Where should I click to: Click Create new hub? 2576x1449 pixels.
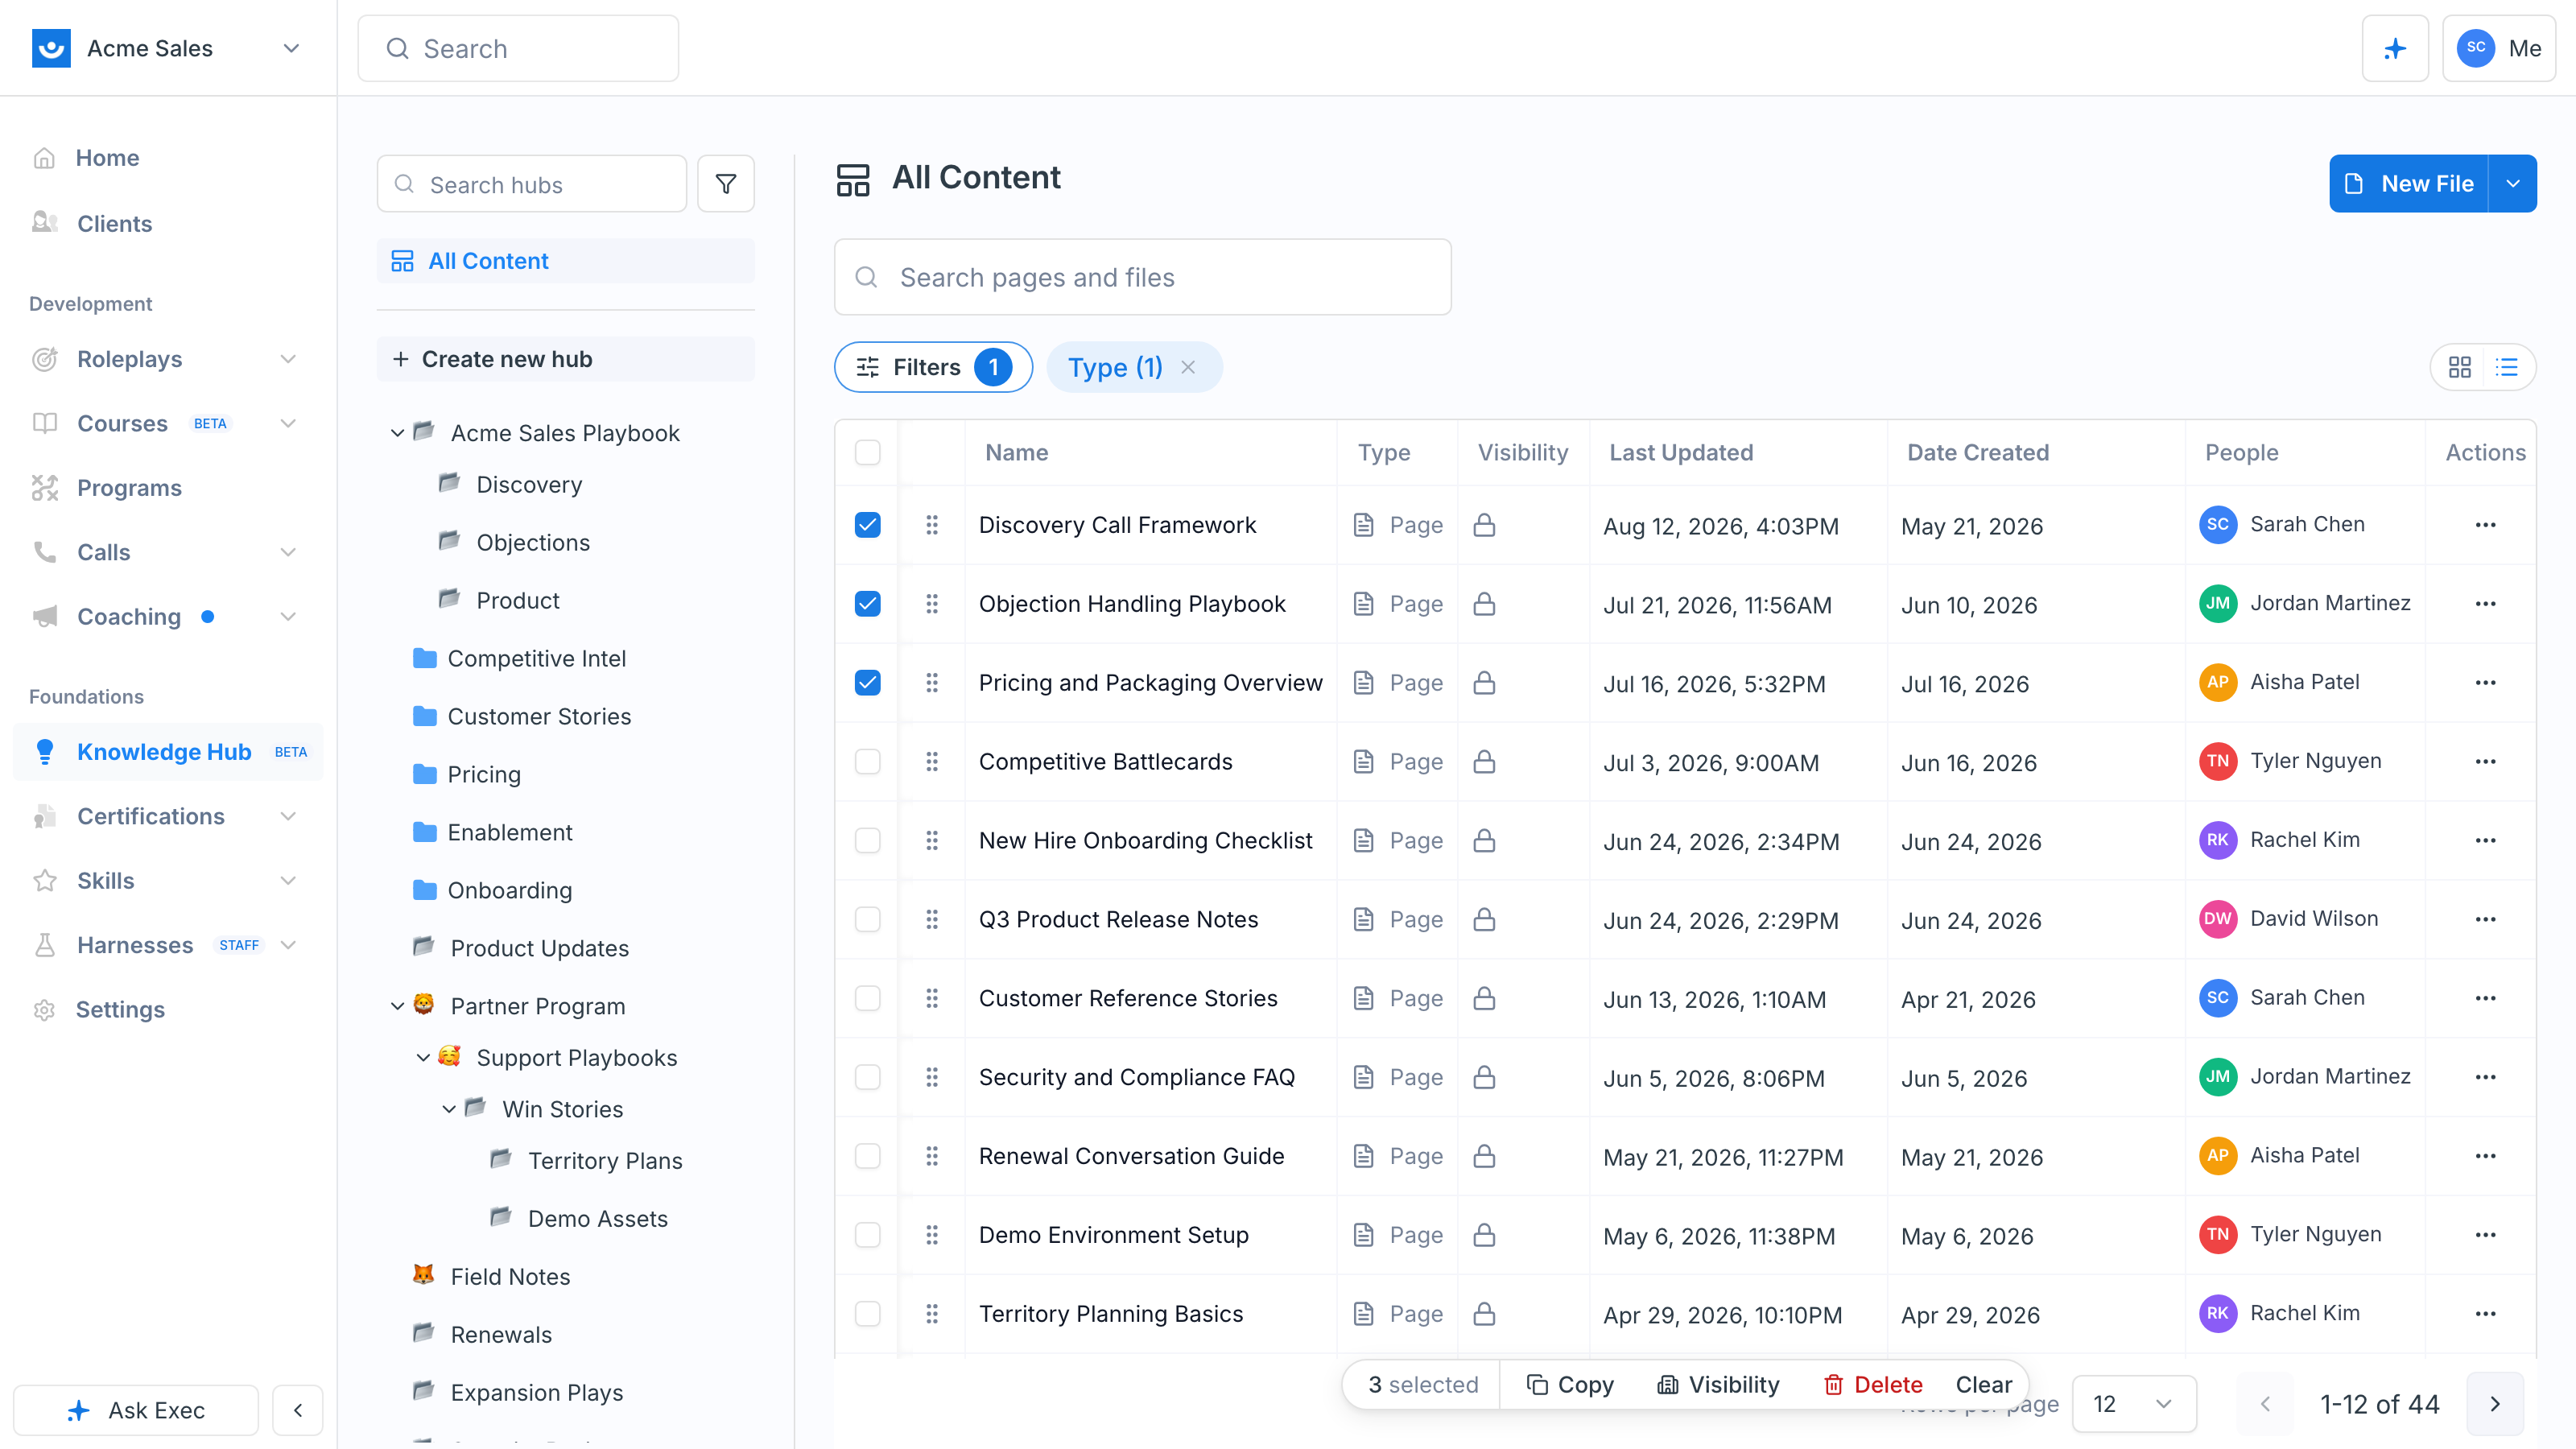pos(565,359)
